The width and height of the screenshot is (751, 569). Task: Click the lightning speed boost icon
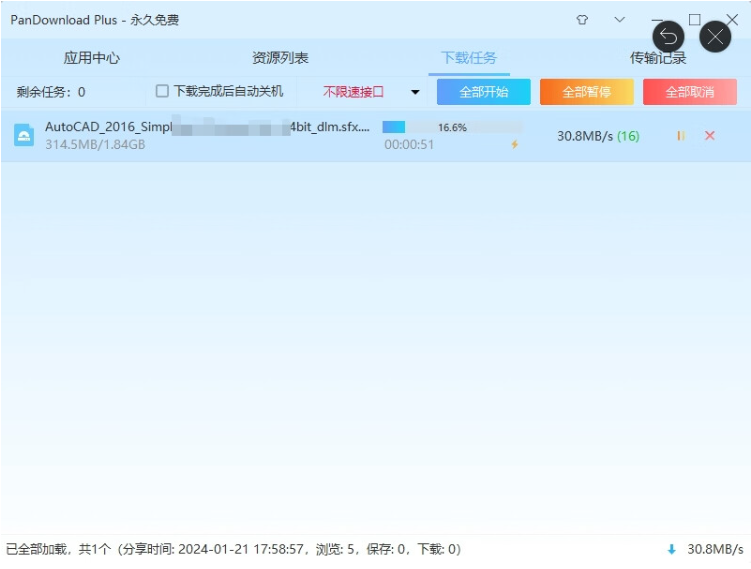click(x=514, y=144)
